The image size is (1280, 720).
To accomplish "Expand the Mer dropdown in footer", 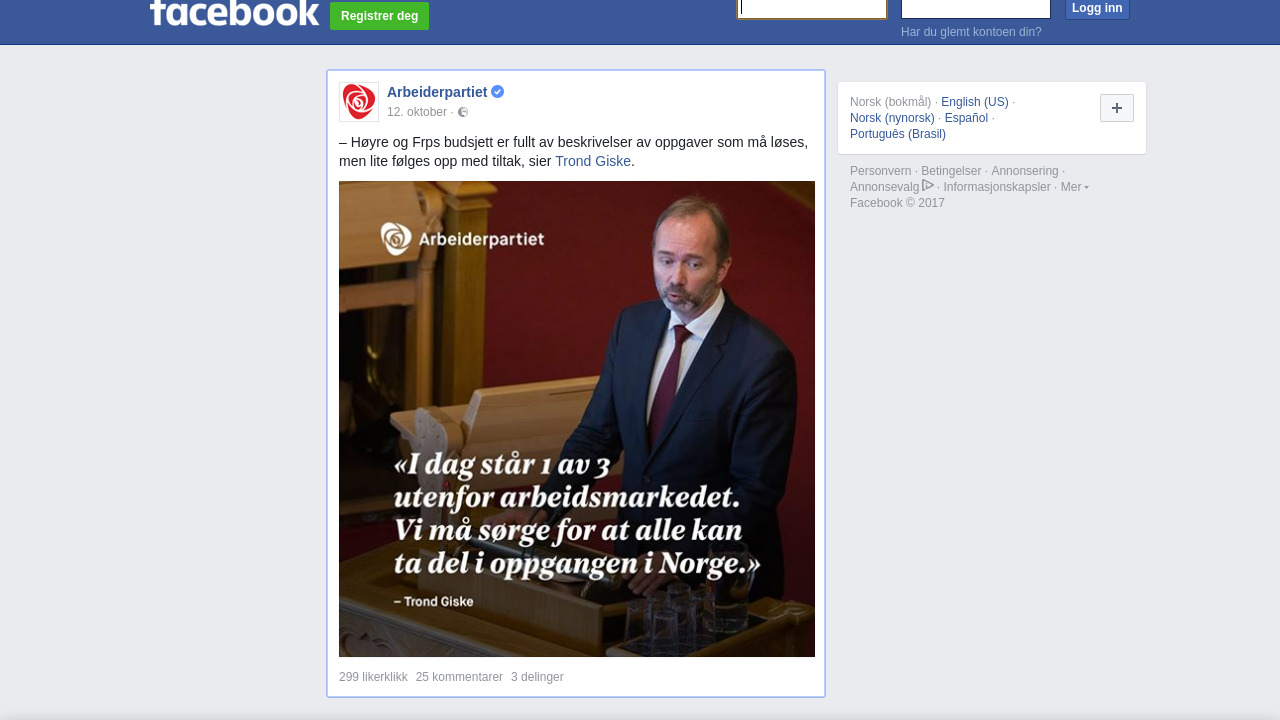I will point(1075,187).
